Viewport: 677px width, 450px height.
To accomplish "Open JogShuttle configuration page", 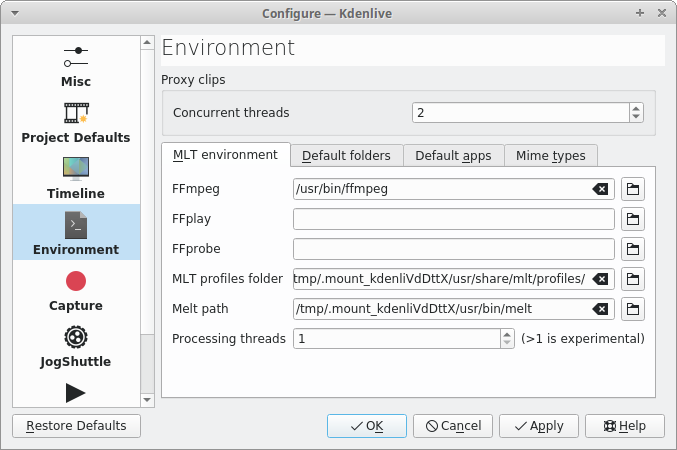I will point(76,345).
